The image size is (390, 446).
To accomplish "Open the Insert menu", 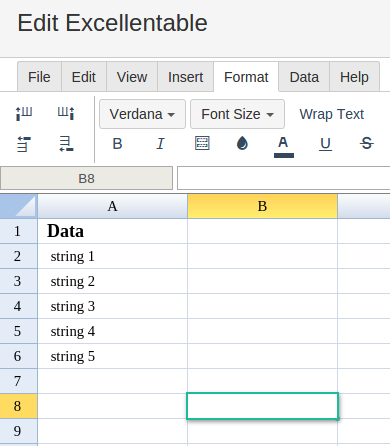I will (185, 77).
